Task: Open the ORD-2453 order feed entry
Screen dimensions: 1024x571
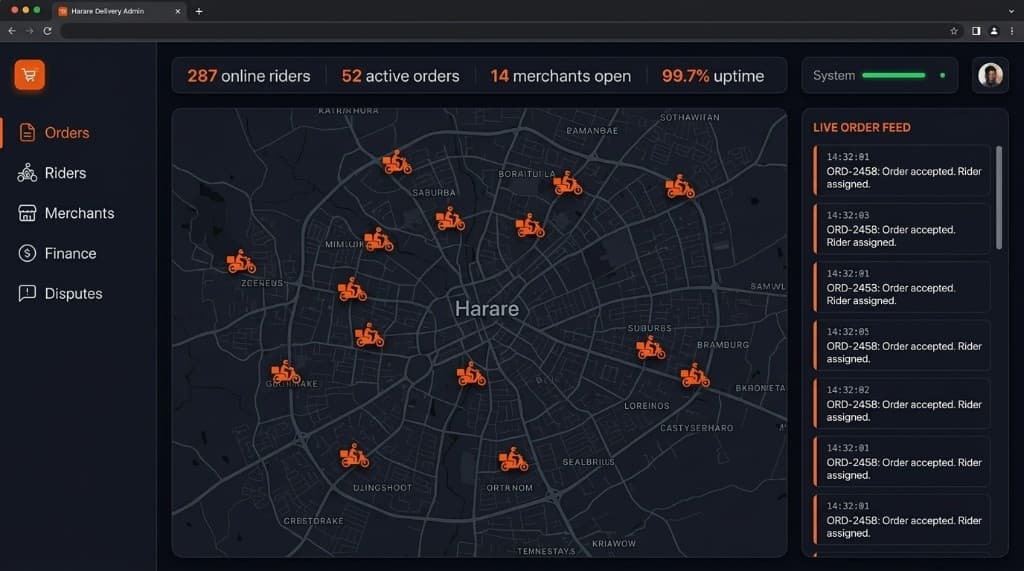Action: tap(901, 287)
